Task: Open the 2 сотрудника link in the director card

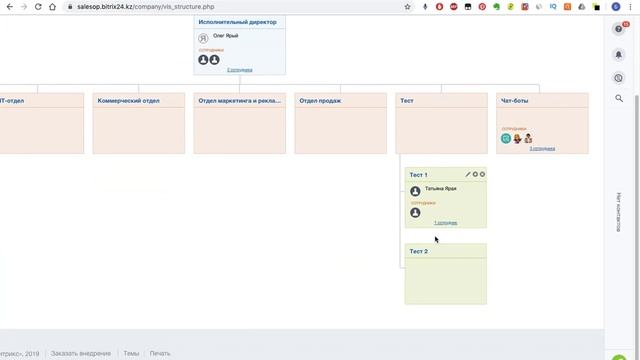Action: (240, 70)
